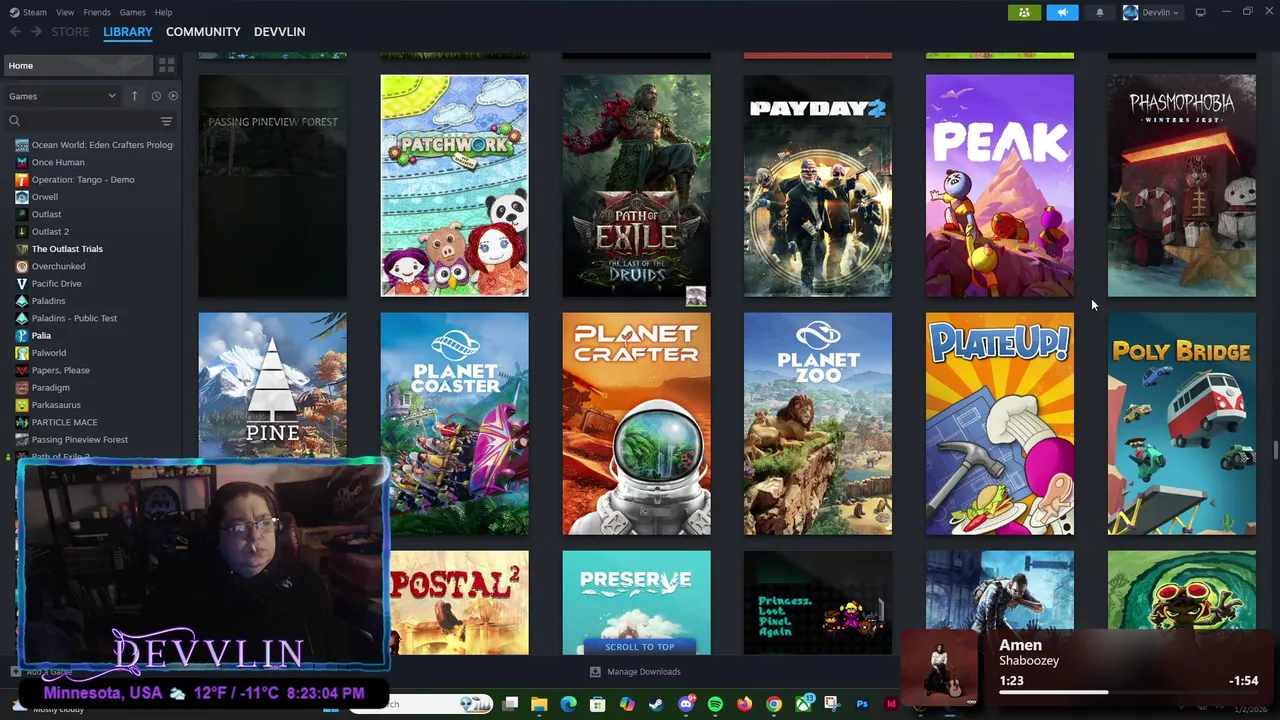Open the Postal 2 game cover
Screen dimensions: 1280x720
[459, 602]
